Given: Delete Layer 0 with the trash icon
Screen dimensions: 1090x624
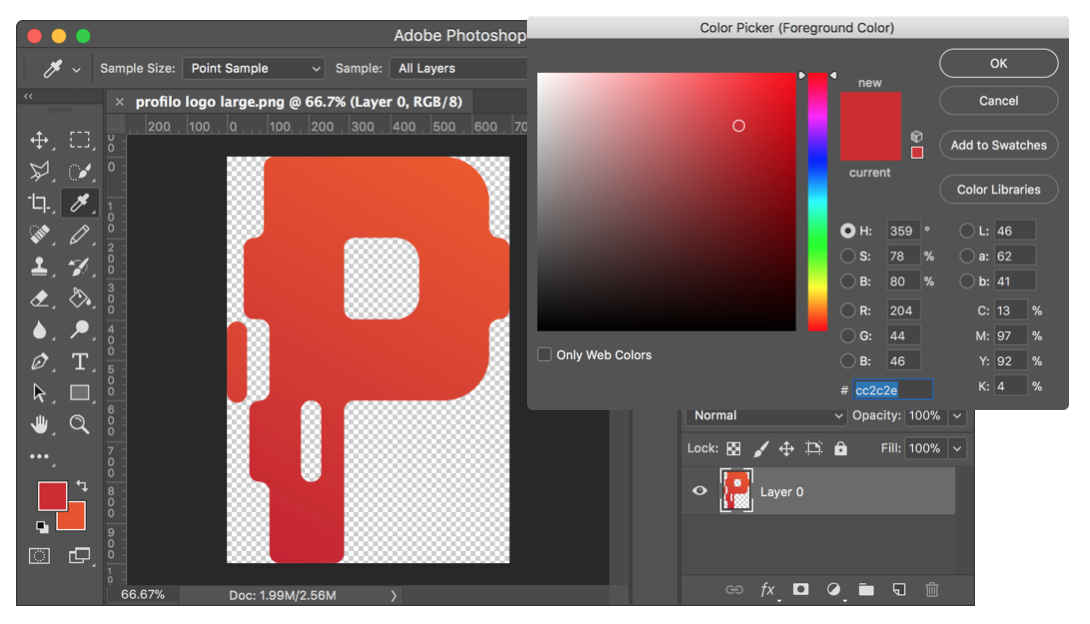Looking at the screenshot, I should tap(932, 590).
